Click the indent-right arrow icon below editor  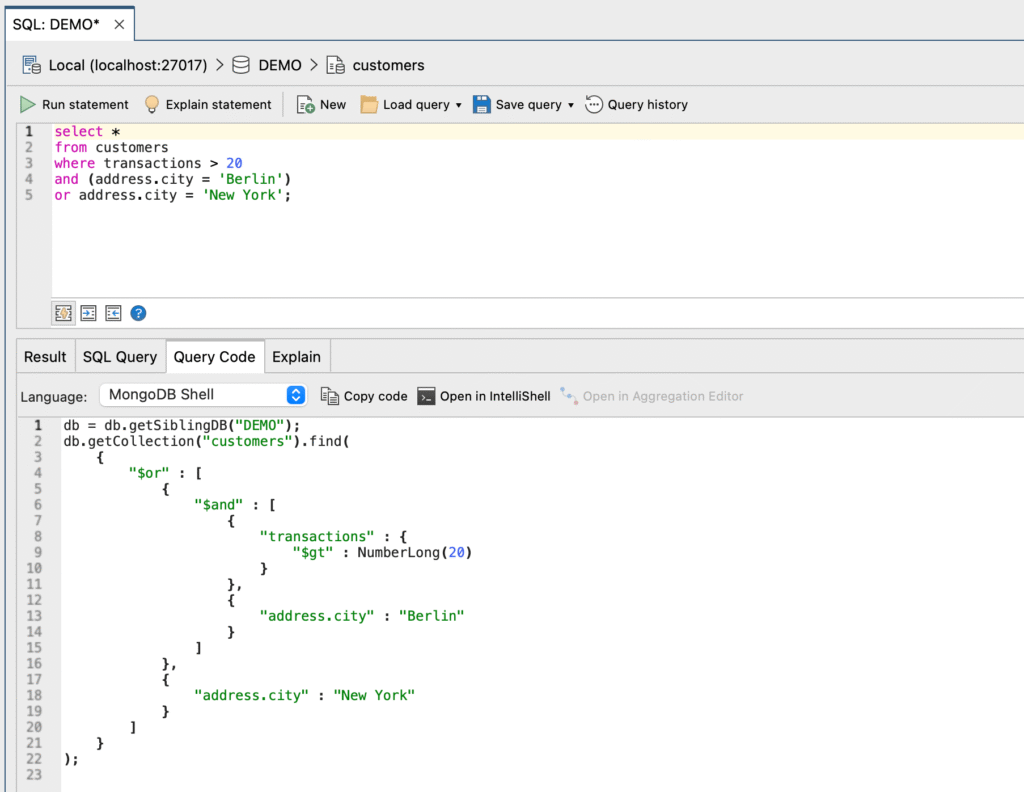pos(88,313)
